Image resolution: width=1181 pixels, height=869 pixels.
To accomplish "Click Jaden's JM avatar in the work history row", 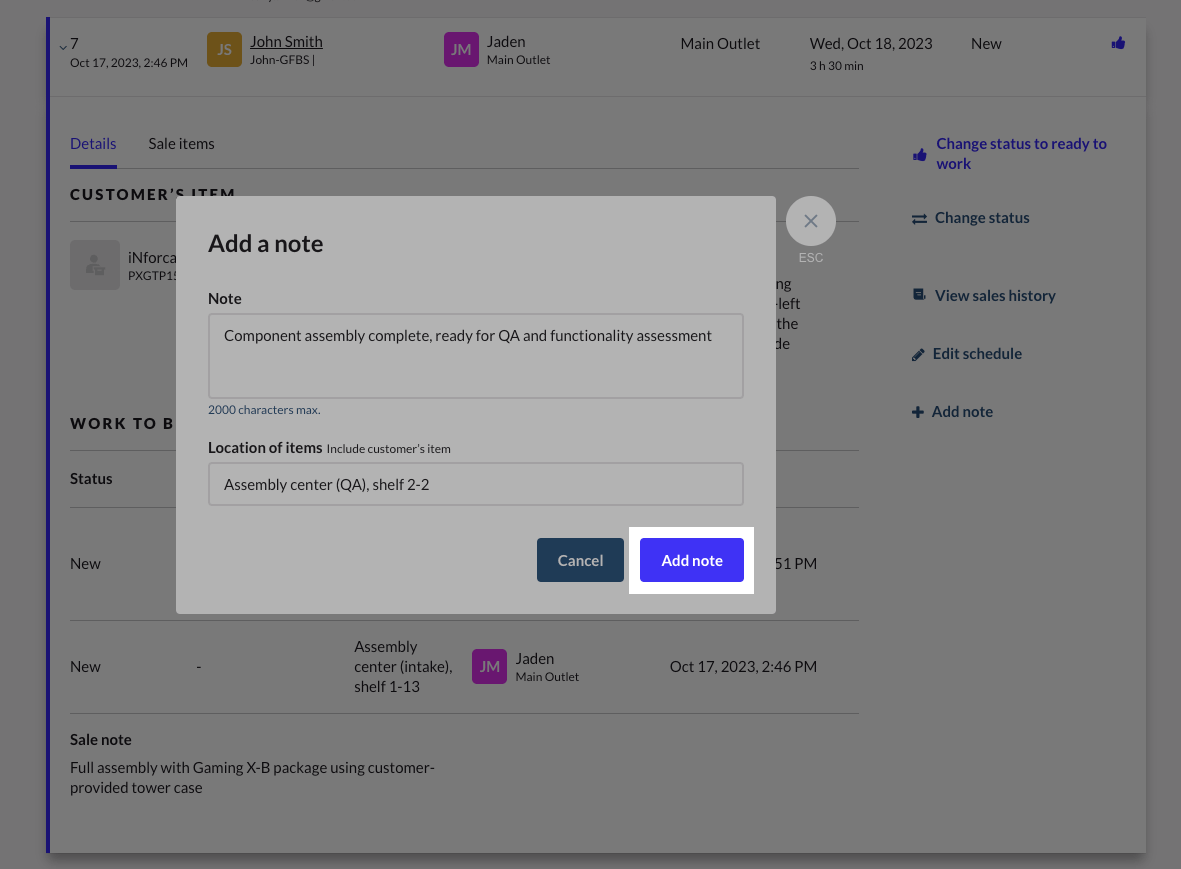I will point(489,667).
